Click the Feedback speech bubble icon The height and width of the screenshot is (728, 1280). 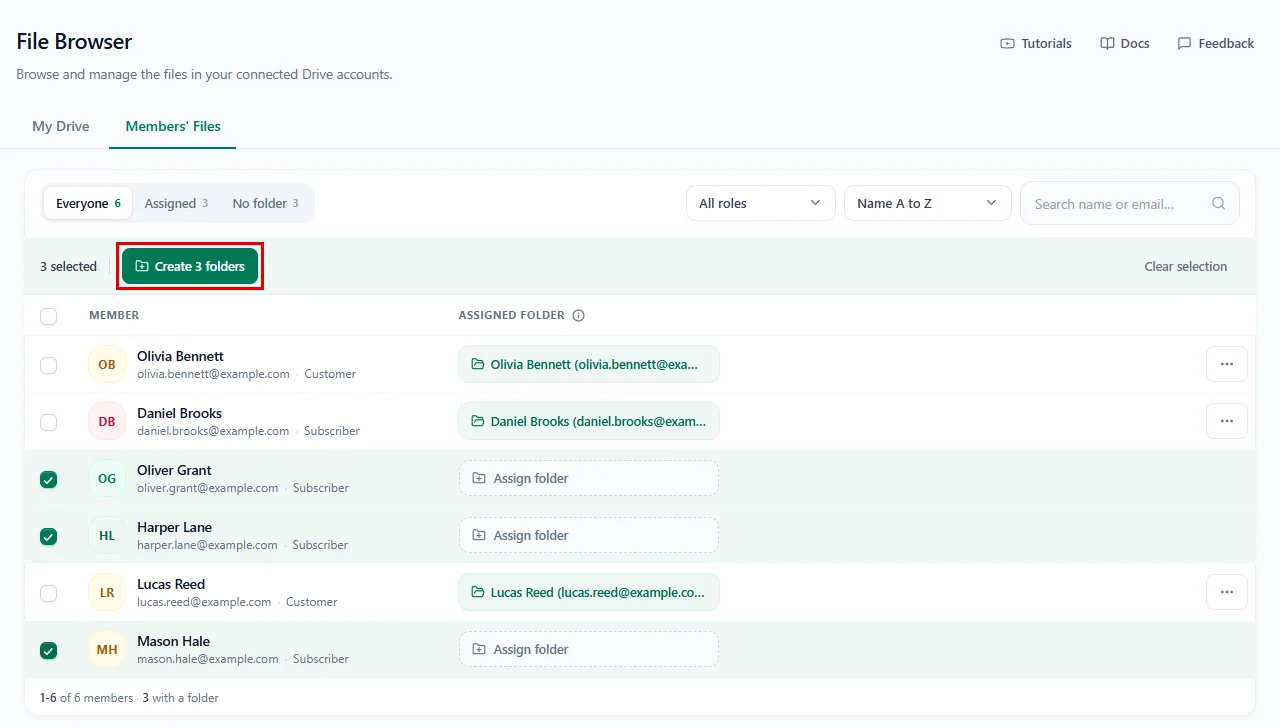[1184, 44]
